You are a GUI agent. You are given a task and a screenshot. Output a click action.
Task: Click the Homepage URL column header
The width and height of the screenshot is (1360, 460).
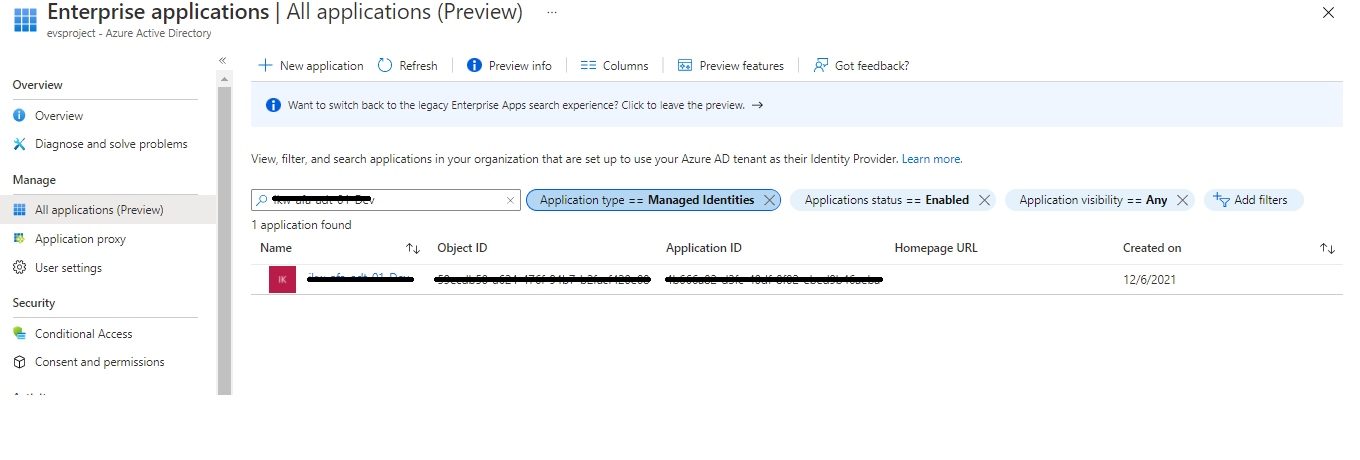coord(936,248)
